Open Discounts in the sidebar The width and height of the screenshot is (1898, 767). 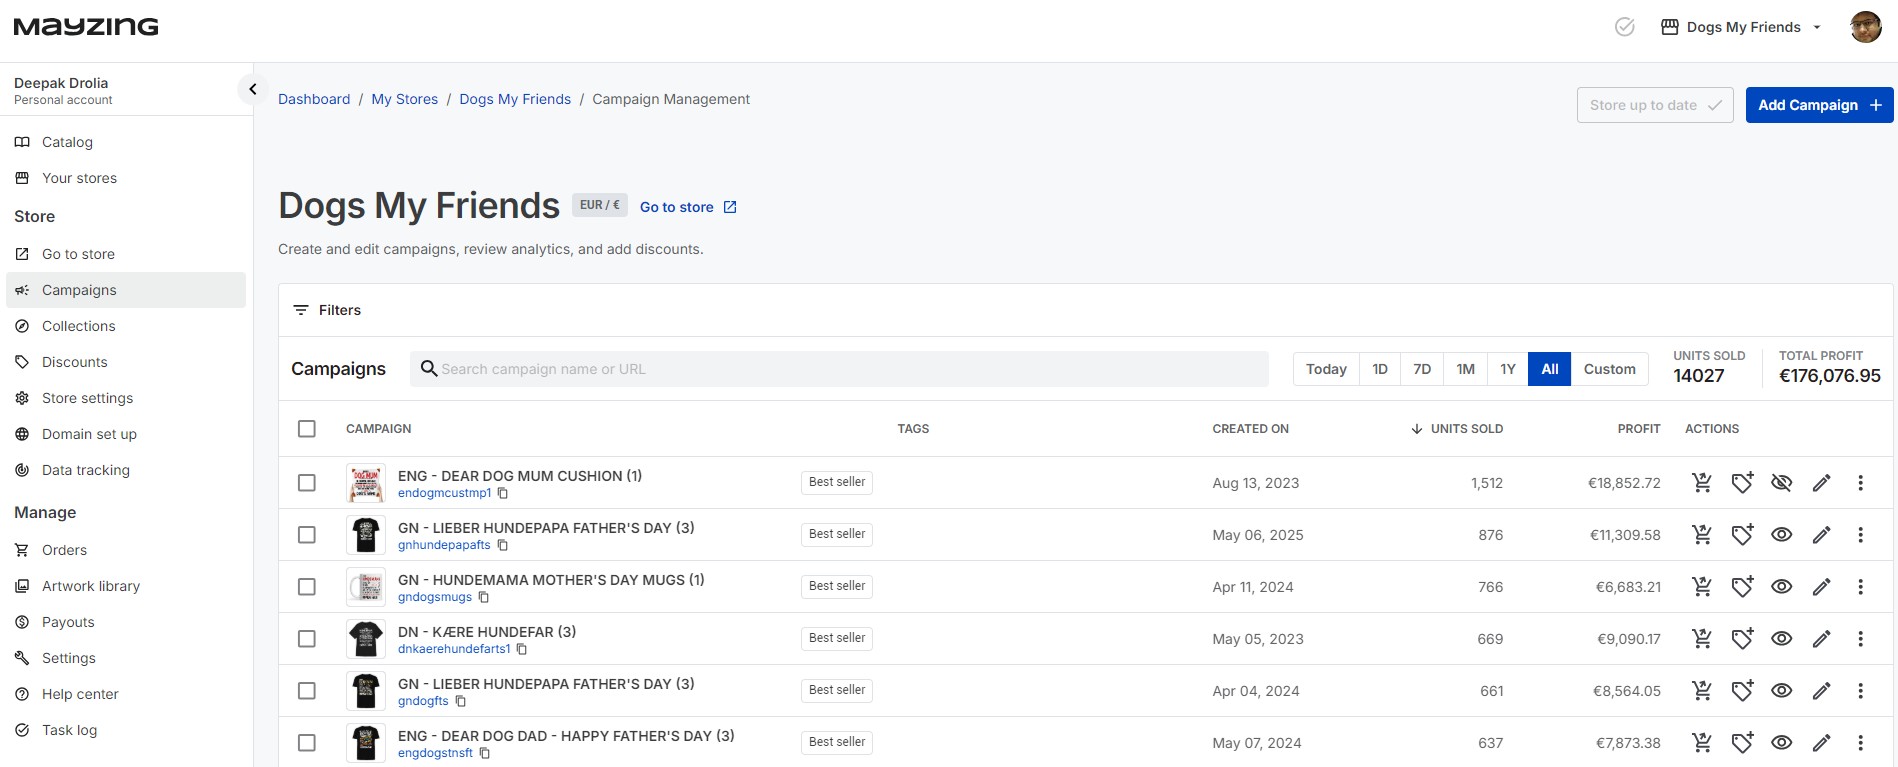coord(74,362)
